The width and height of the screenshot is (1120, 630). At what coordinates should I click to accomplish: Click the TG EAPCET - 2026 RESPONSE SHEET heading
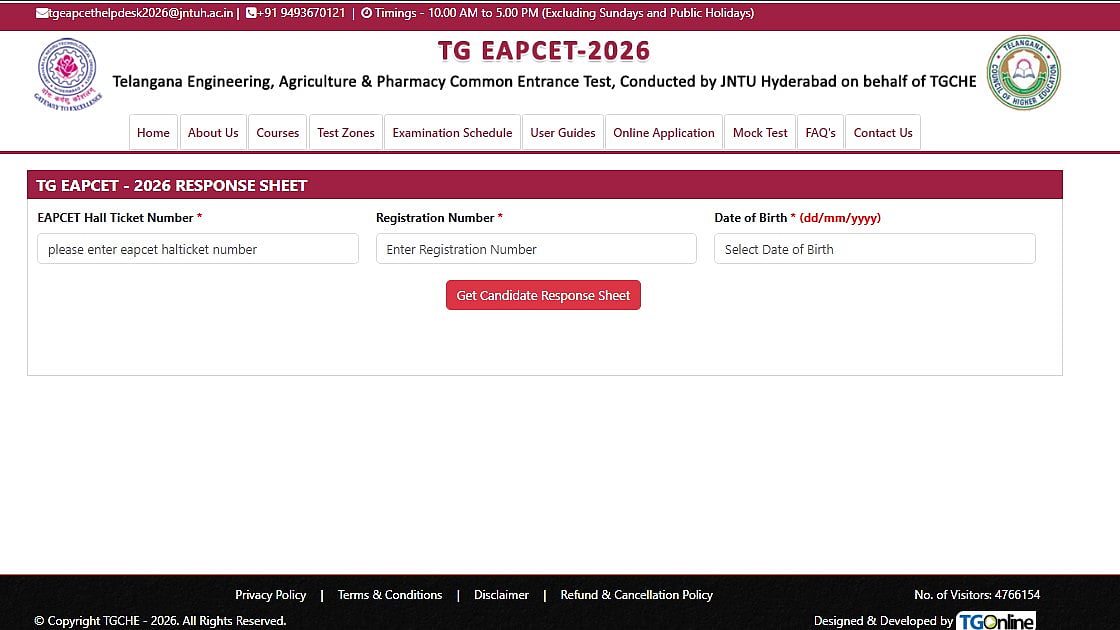pyautogui.click(x=171, y=186)
